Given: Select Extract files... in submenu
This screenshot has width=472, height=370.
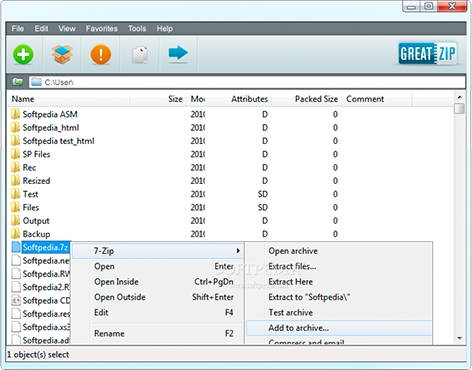Looking at the screenshot, I should pyautogui.click(x=339, y=266).
